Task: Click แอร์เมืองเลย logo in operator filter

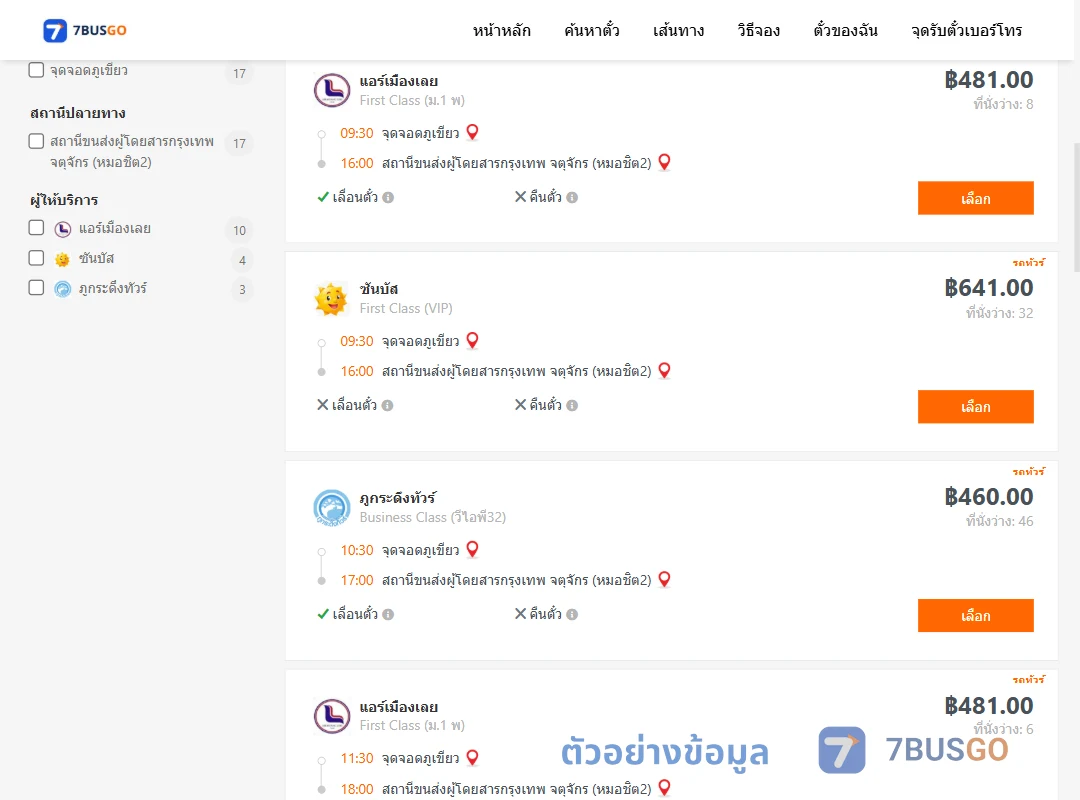Action: coord(63,229)
